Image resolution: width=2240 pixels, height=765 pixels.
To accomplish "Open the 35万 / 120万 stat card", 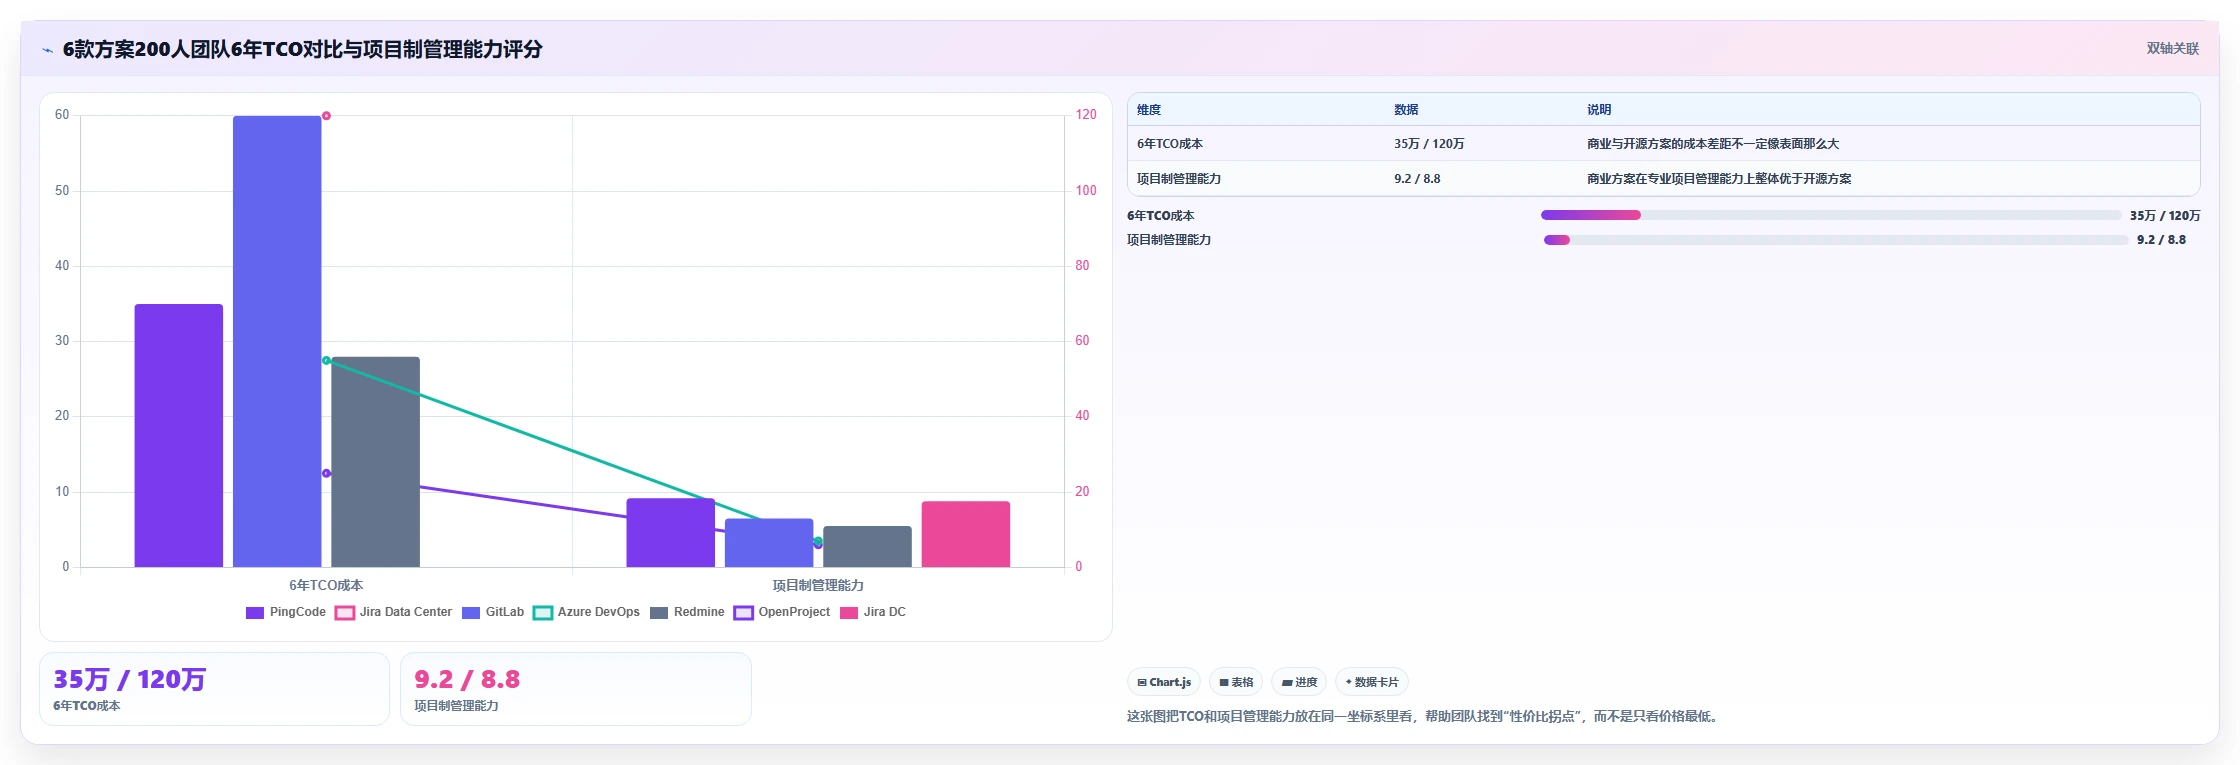I will (214, 689).
